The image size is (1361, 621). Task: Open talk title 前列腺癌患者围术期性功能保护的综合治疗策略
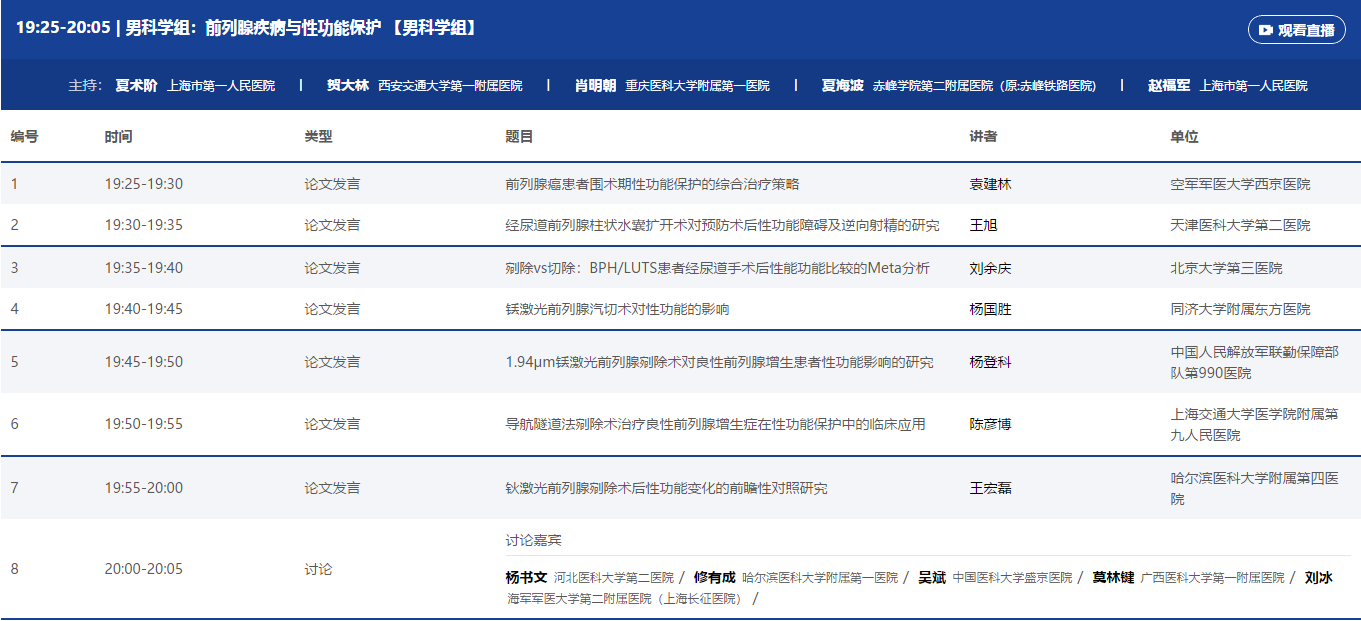point(652,184)
